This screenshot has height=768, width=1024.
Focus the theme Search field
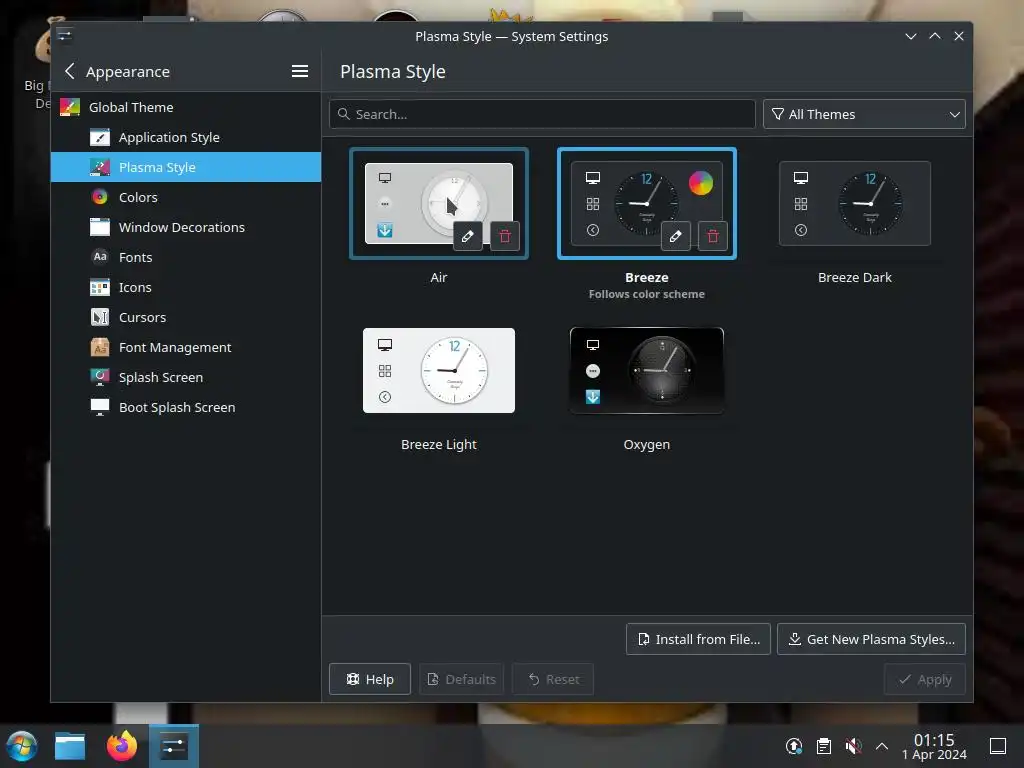pos(542,114)
